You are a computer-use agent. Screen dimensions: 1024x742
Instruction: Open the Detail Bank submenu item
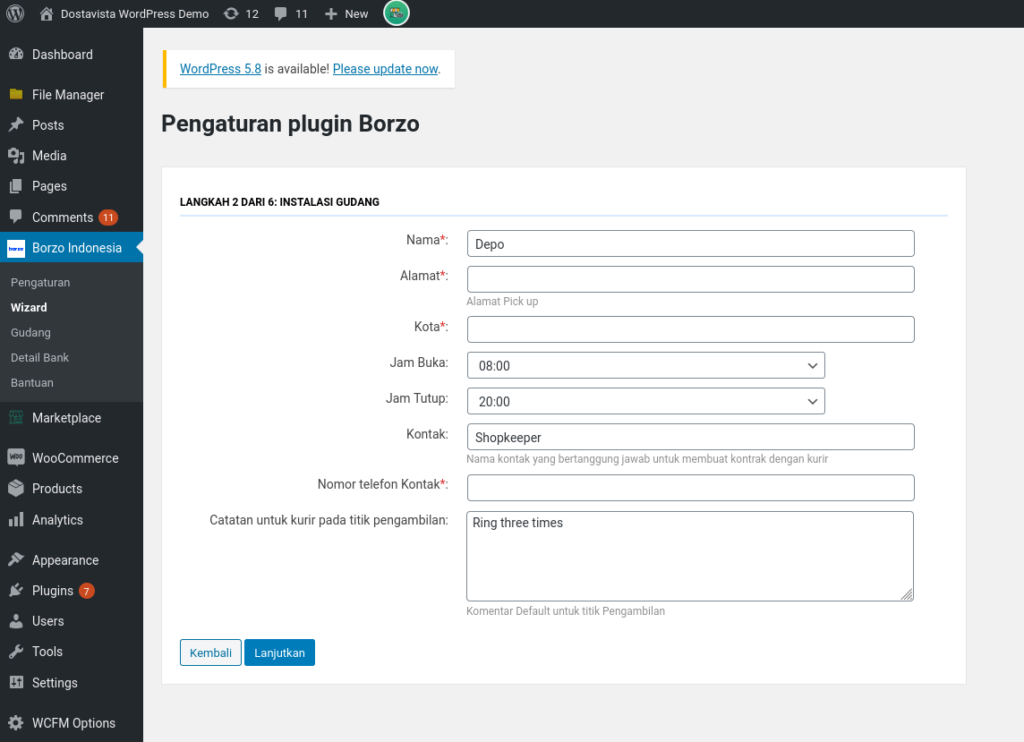coord(40,357)
